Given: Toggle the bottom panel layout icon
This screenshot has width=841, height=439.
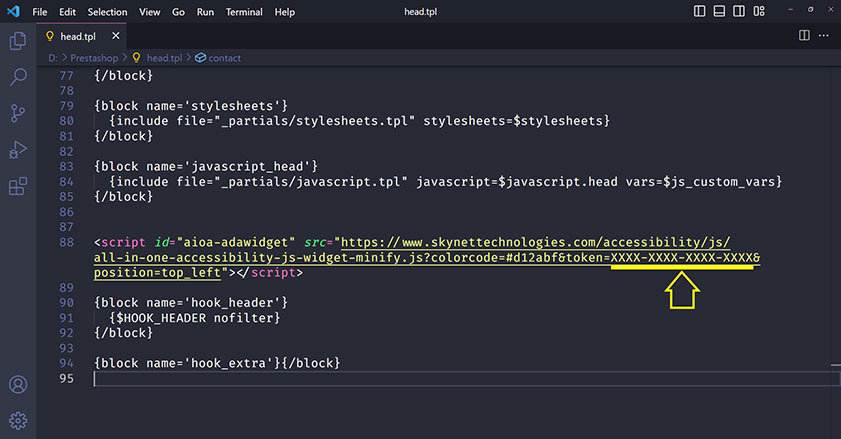Looking at the screenshot, I should click(x=719, y=11).
